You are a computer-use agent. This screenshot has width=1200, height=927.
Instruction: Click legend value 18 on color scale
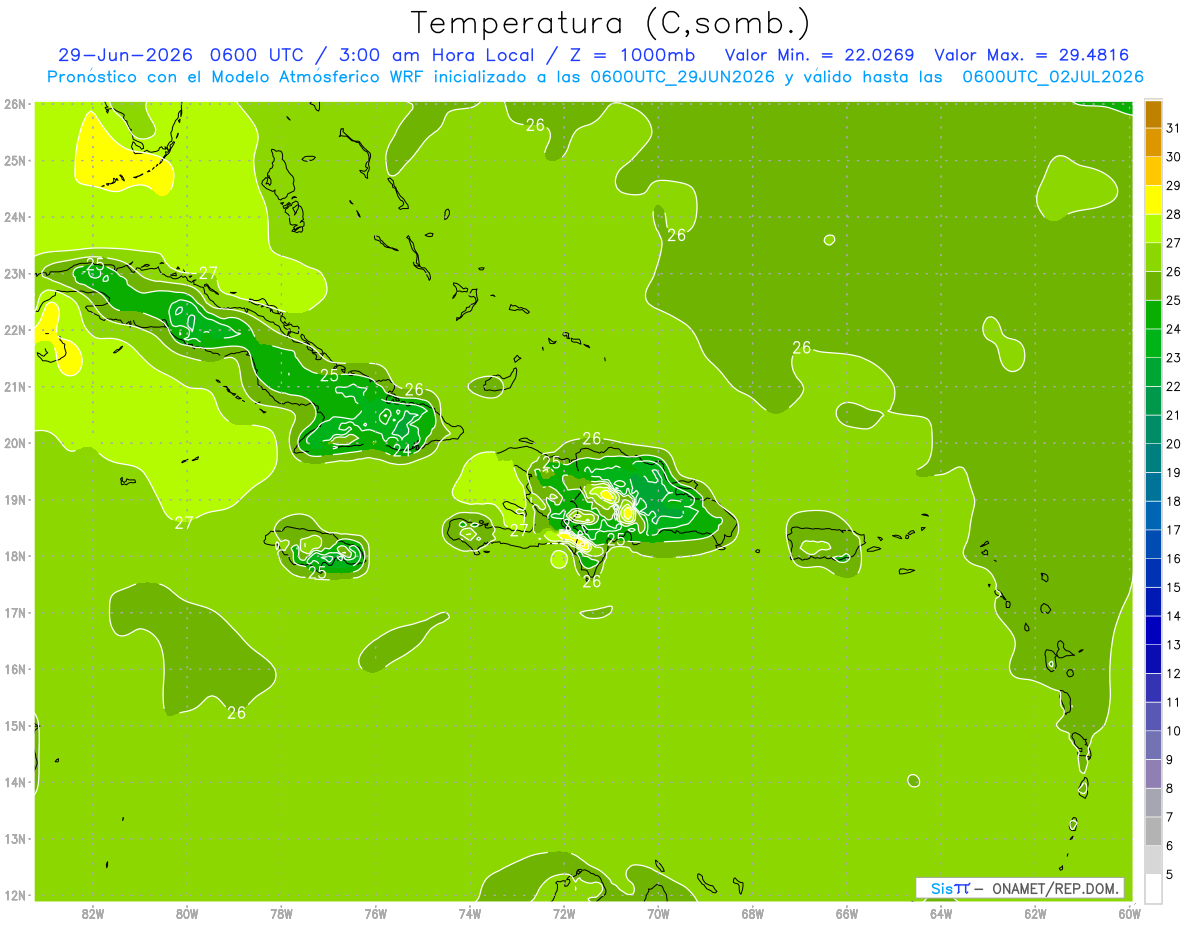coord(1174,501)
